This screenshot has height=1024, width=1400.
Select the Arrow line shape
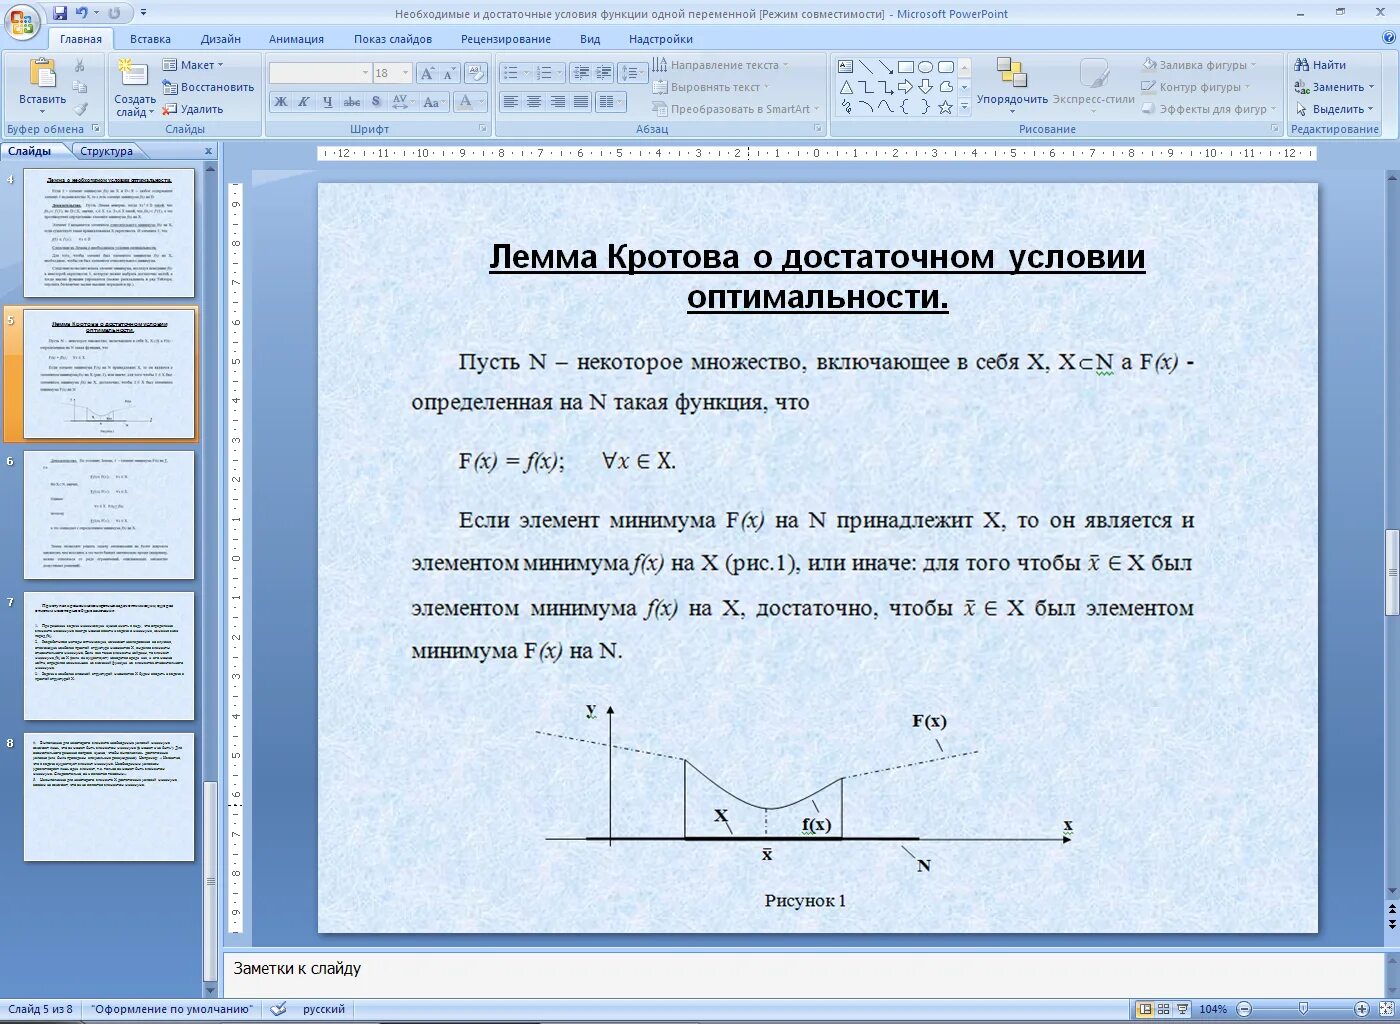pyautogui.click(x=885, y=67)
